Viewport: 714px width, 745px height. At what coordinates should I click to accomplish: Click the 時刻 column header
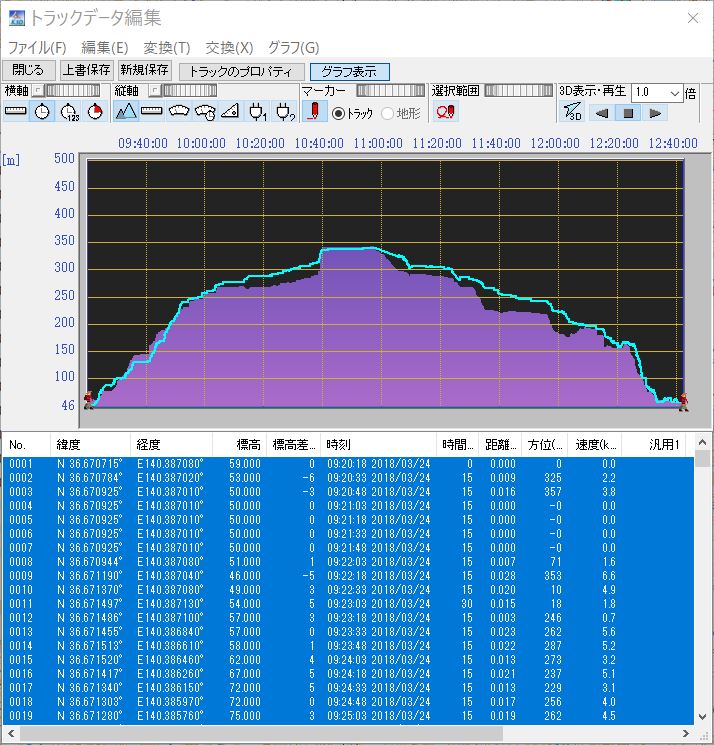378,445
